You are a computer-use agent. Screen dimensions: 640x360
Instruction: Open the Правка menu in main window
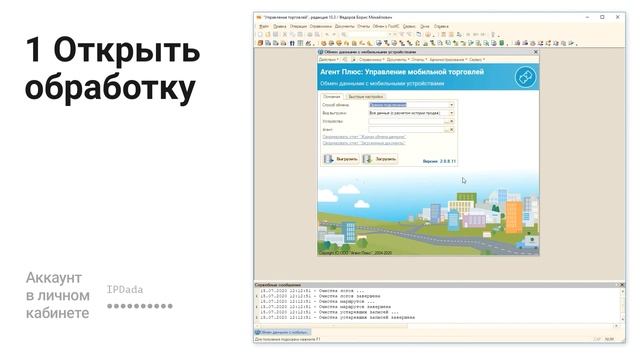280,26
